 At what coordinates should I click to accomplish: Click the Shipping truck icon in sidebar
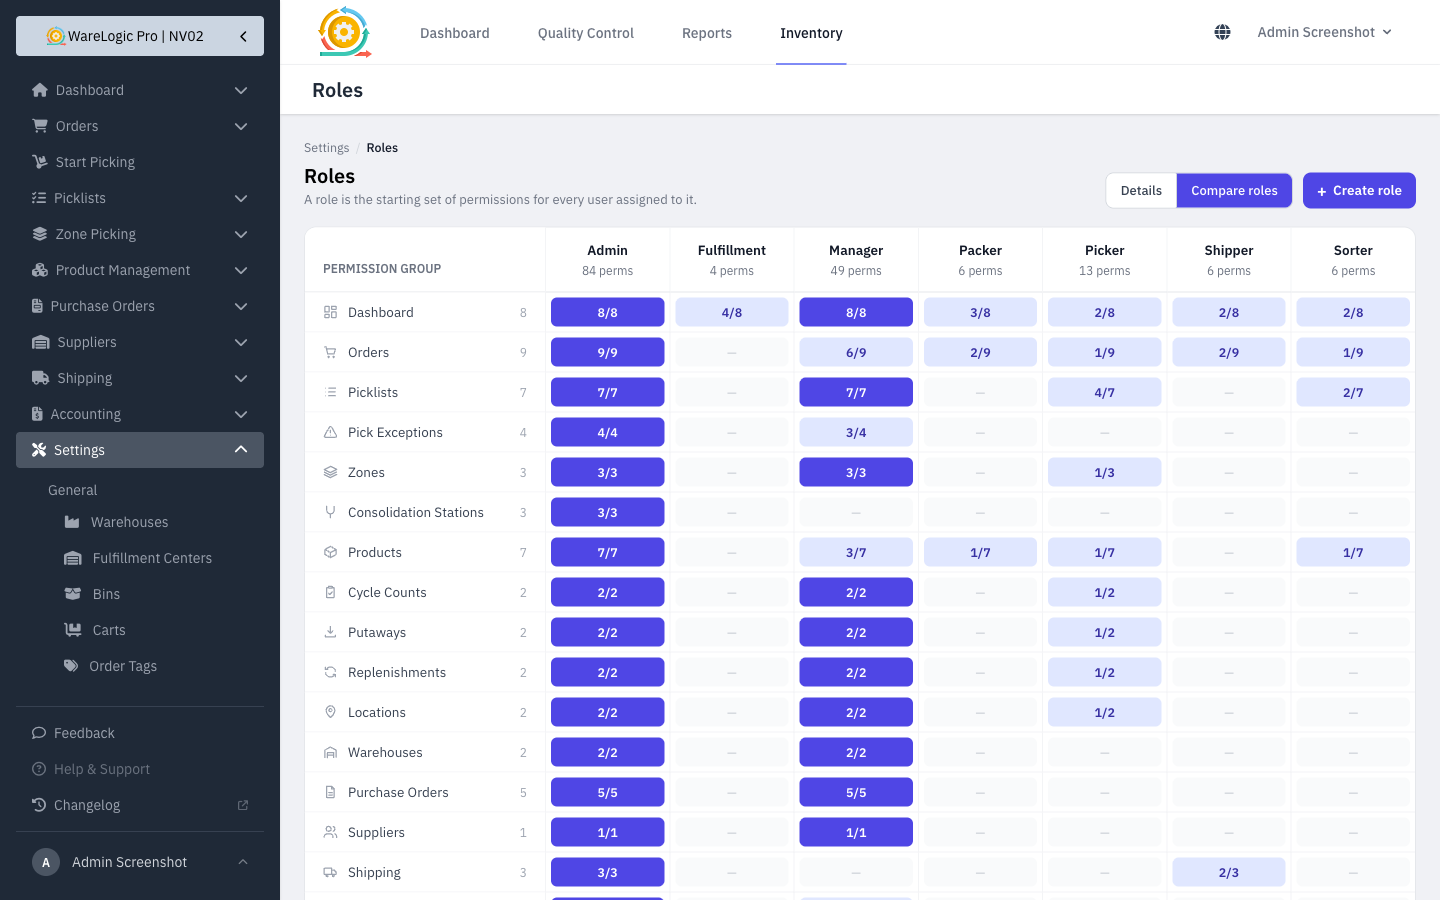[x=41, y=378]
